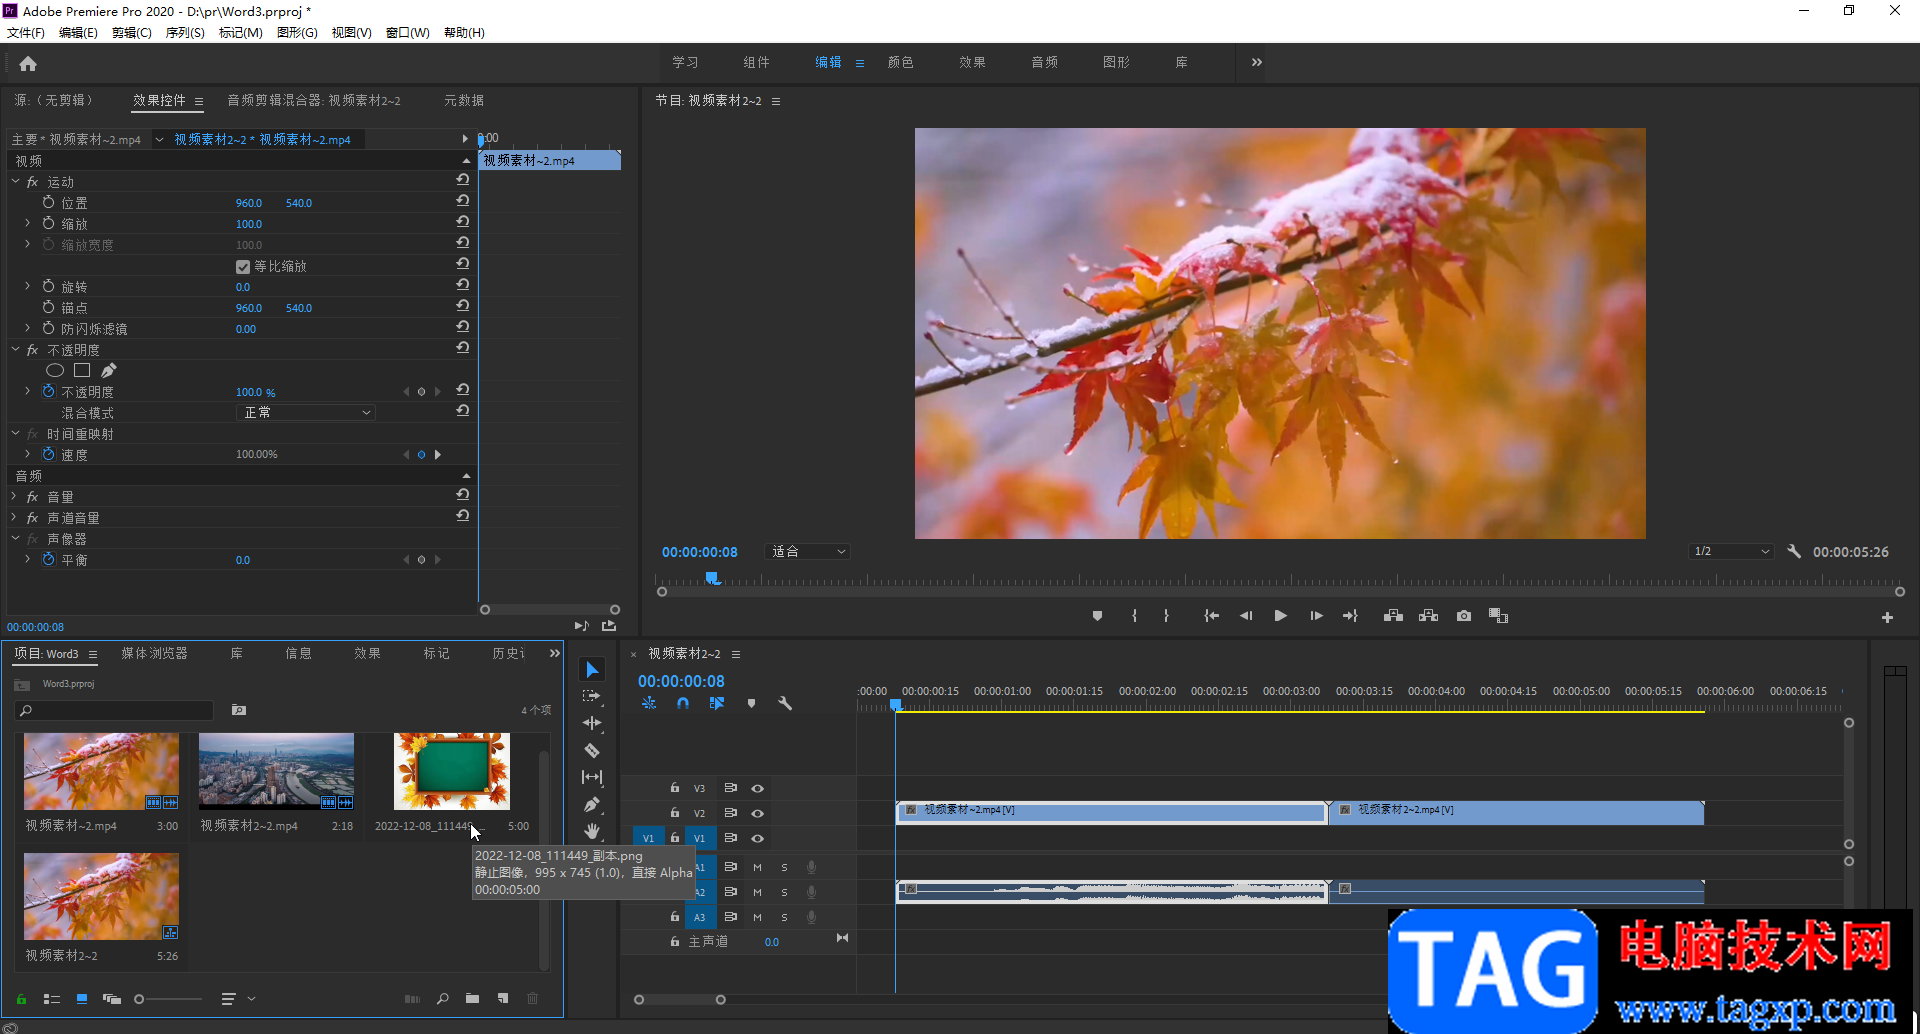The height and width of the screenshot is (1034, 1920).
Task: Toggle V1 track visibility eye
Action: click(758, 838)
